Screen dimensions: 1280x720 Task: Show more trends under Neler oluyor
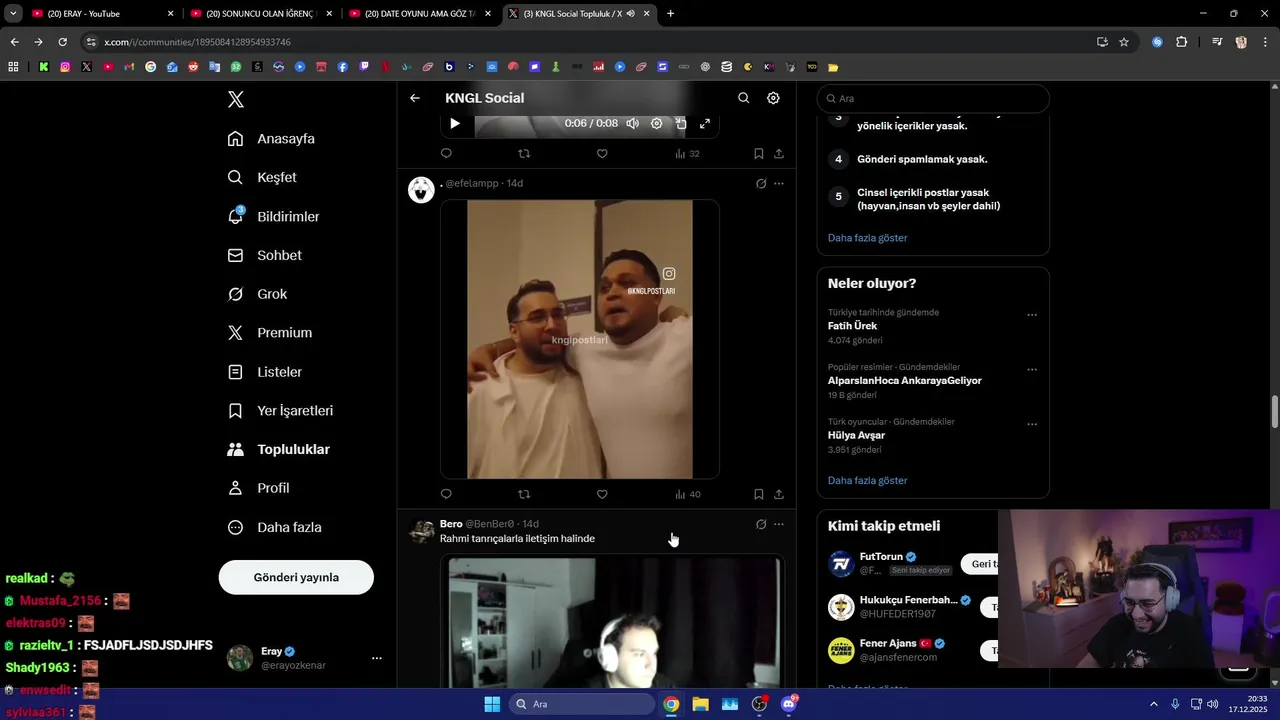coord(867,481)
